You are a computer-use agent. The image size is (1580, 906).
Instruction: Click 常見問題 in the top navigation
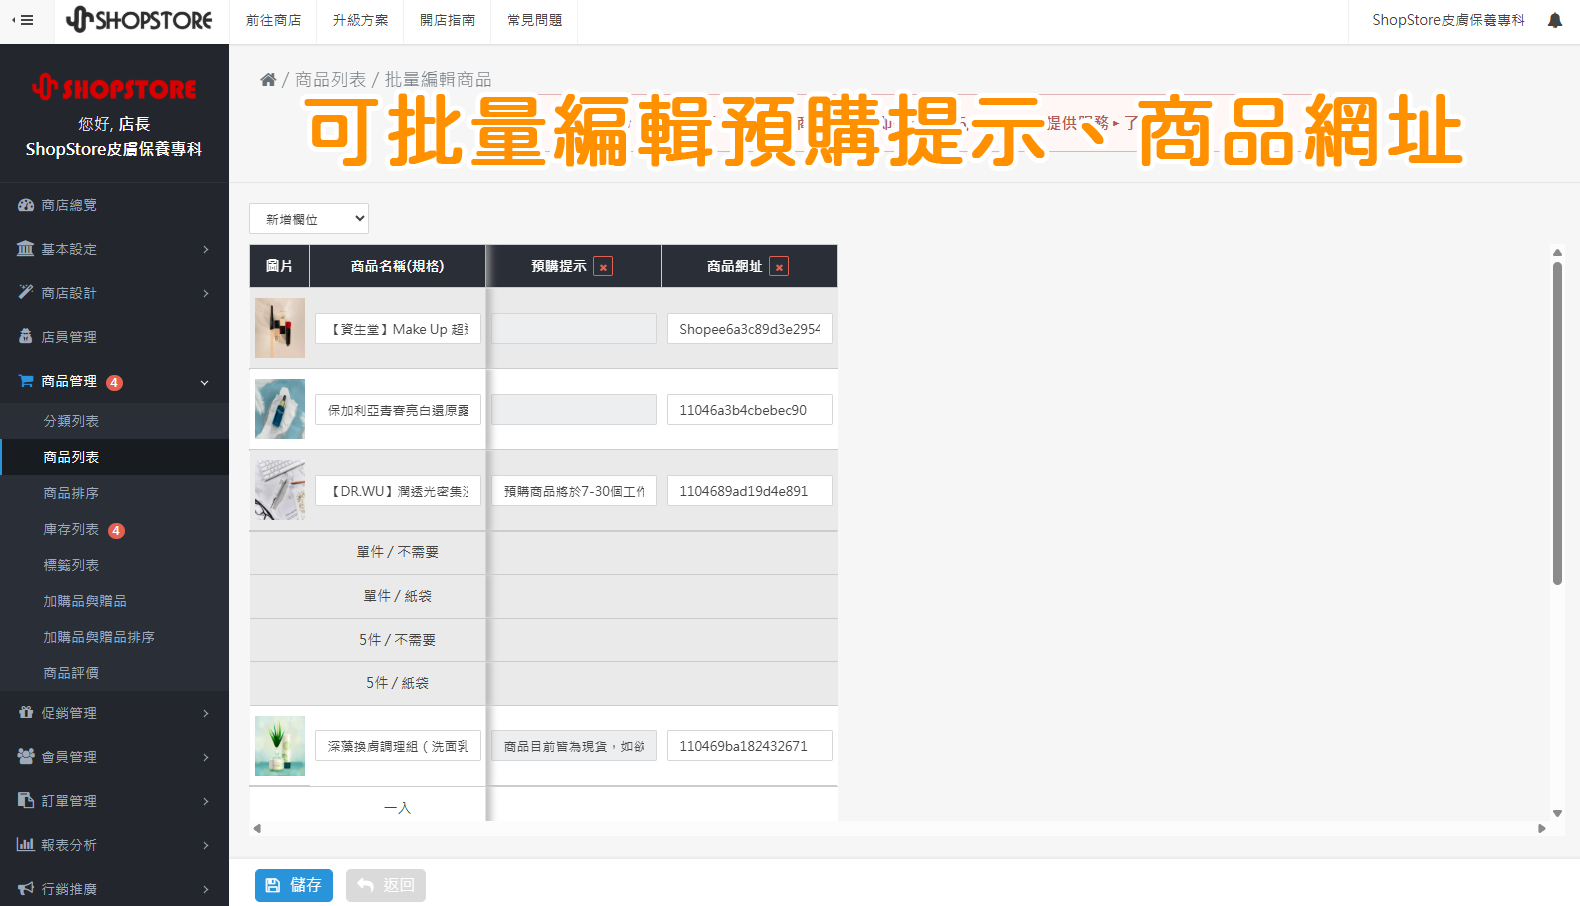click(534, 20)
